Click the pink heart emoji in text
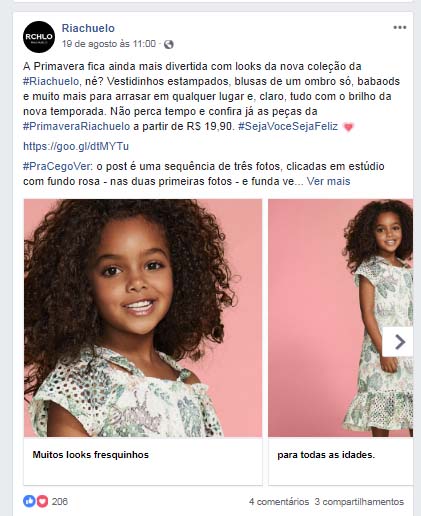The width and height of the screenshot is (421, 516). (348, 127)
